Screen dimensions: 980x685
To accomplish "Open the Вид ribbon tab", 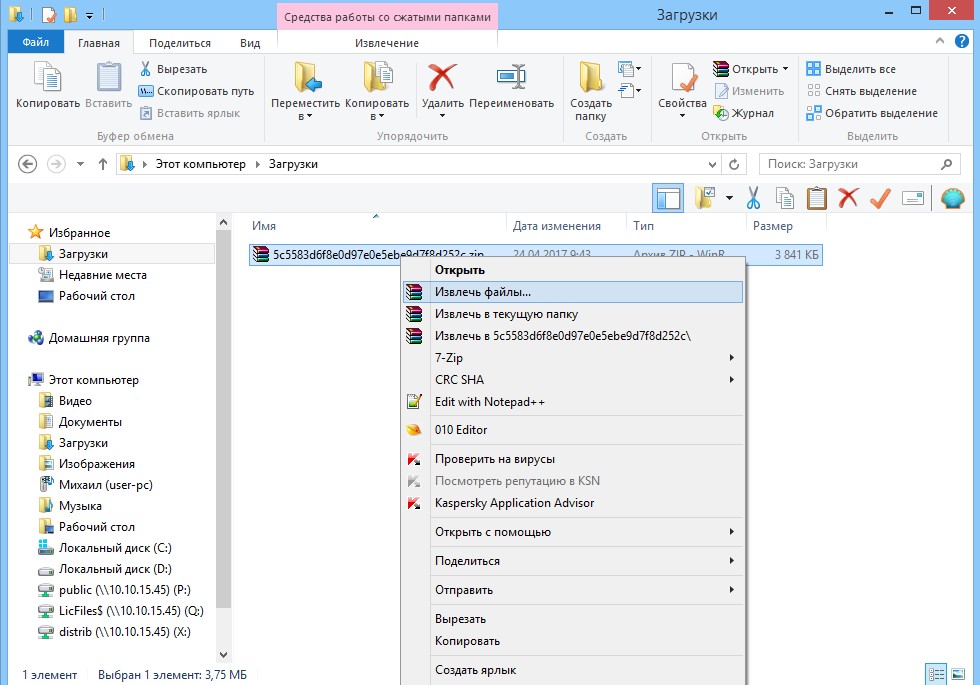I will (x=250, y=43).
